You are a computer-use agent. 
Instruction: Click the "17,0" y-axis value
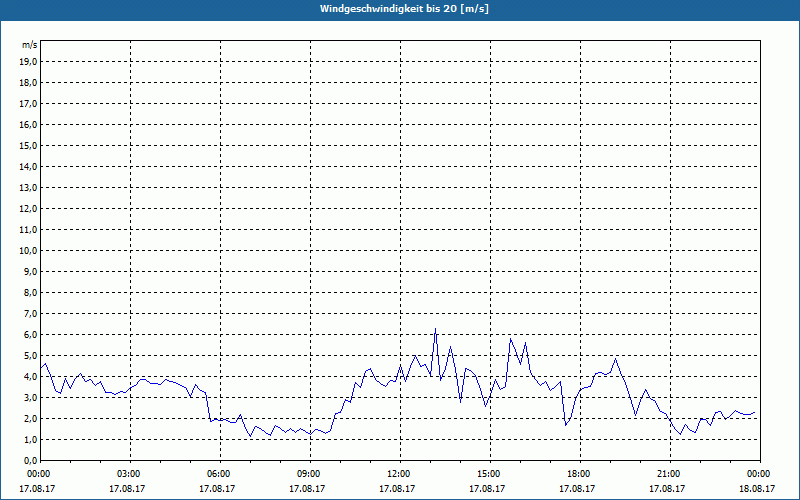(28, 104)
